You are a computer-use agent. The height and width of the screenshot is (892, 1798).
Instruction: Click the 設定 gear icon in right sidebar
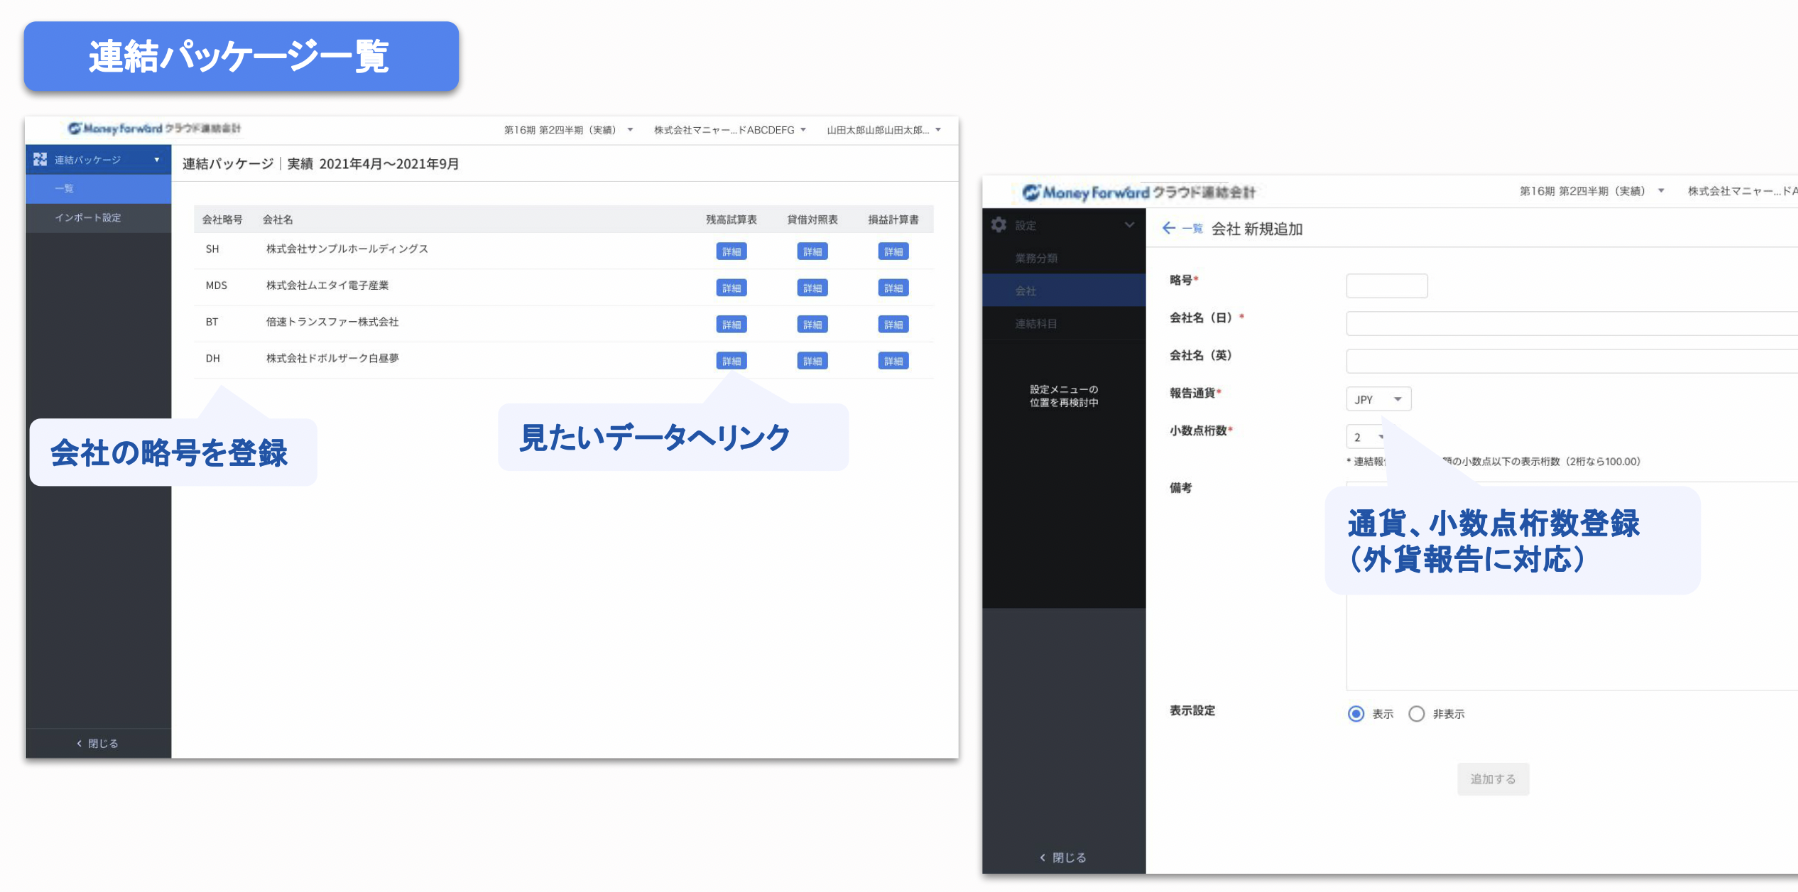click(x=999, y=225)
